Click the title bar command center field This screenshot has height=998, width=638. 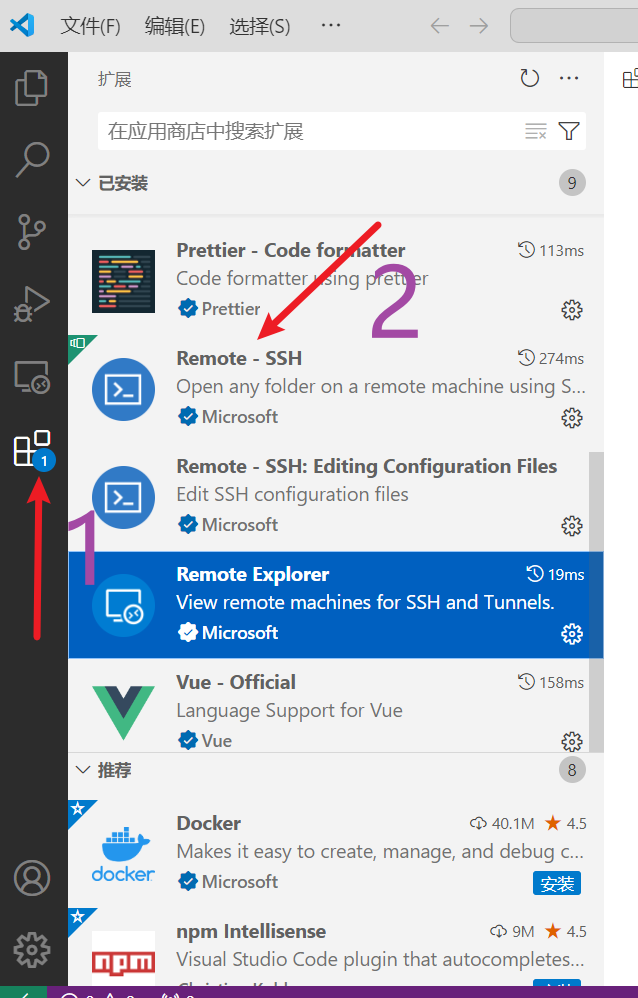coord(574,25)
